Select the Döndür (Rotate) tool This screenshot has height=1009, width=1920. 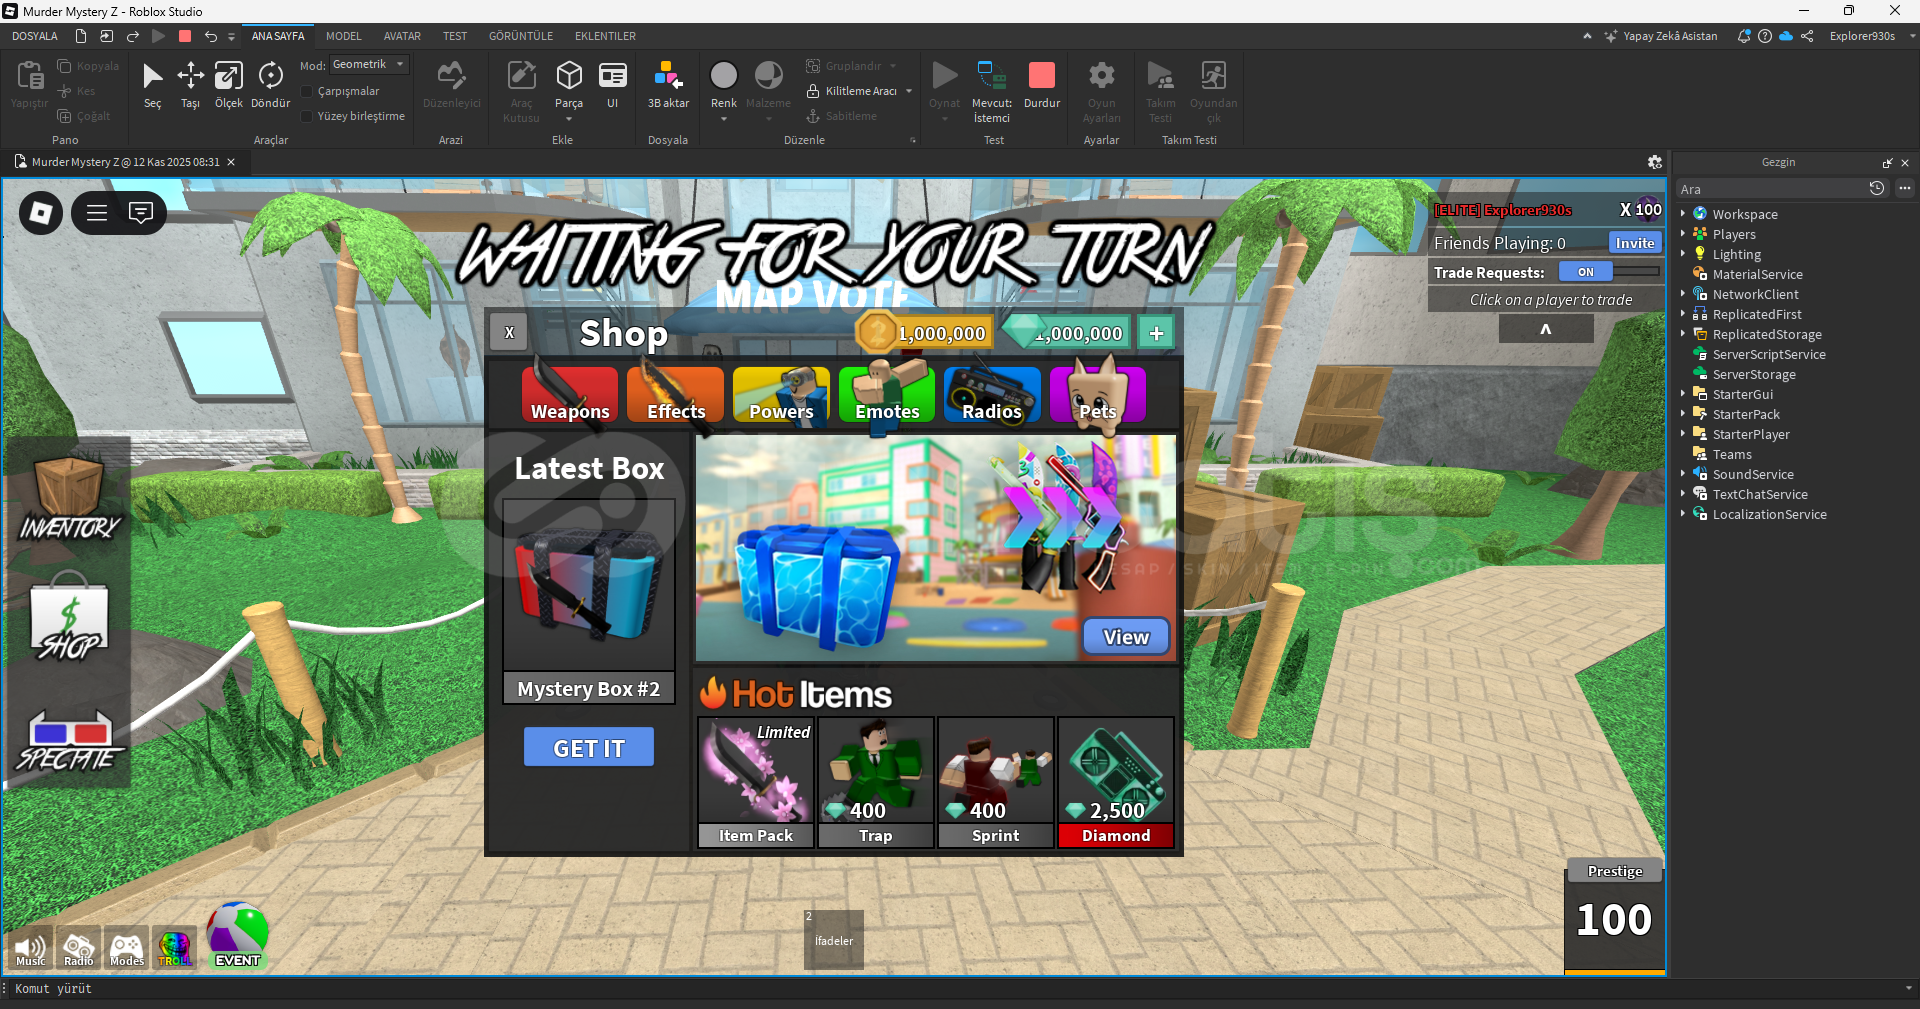(270, 83)
